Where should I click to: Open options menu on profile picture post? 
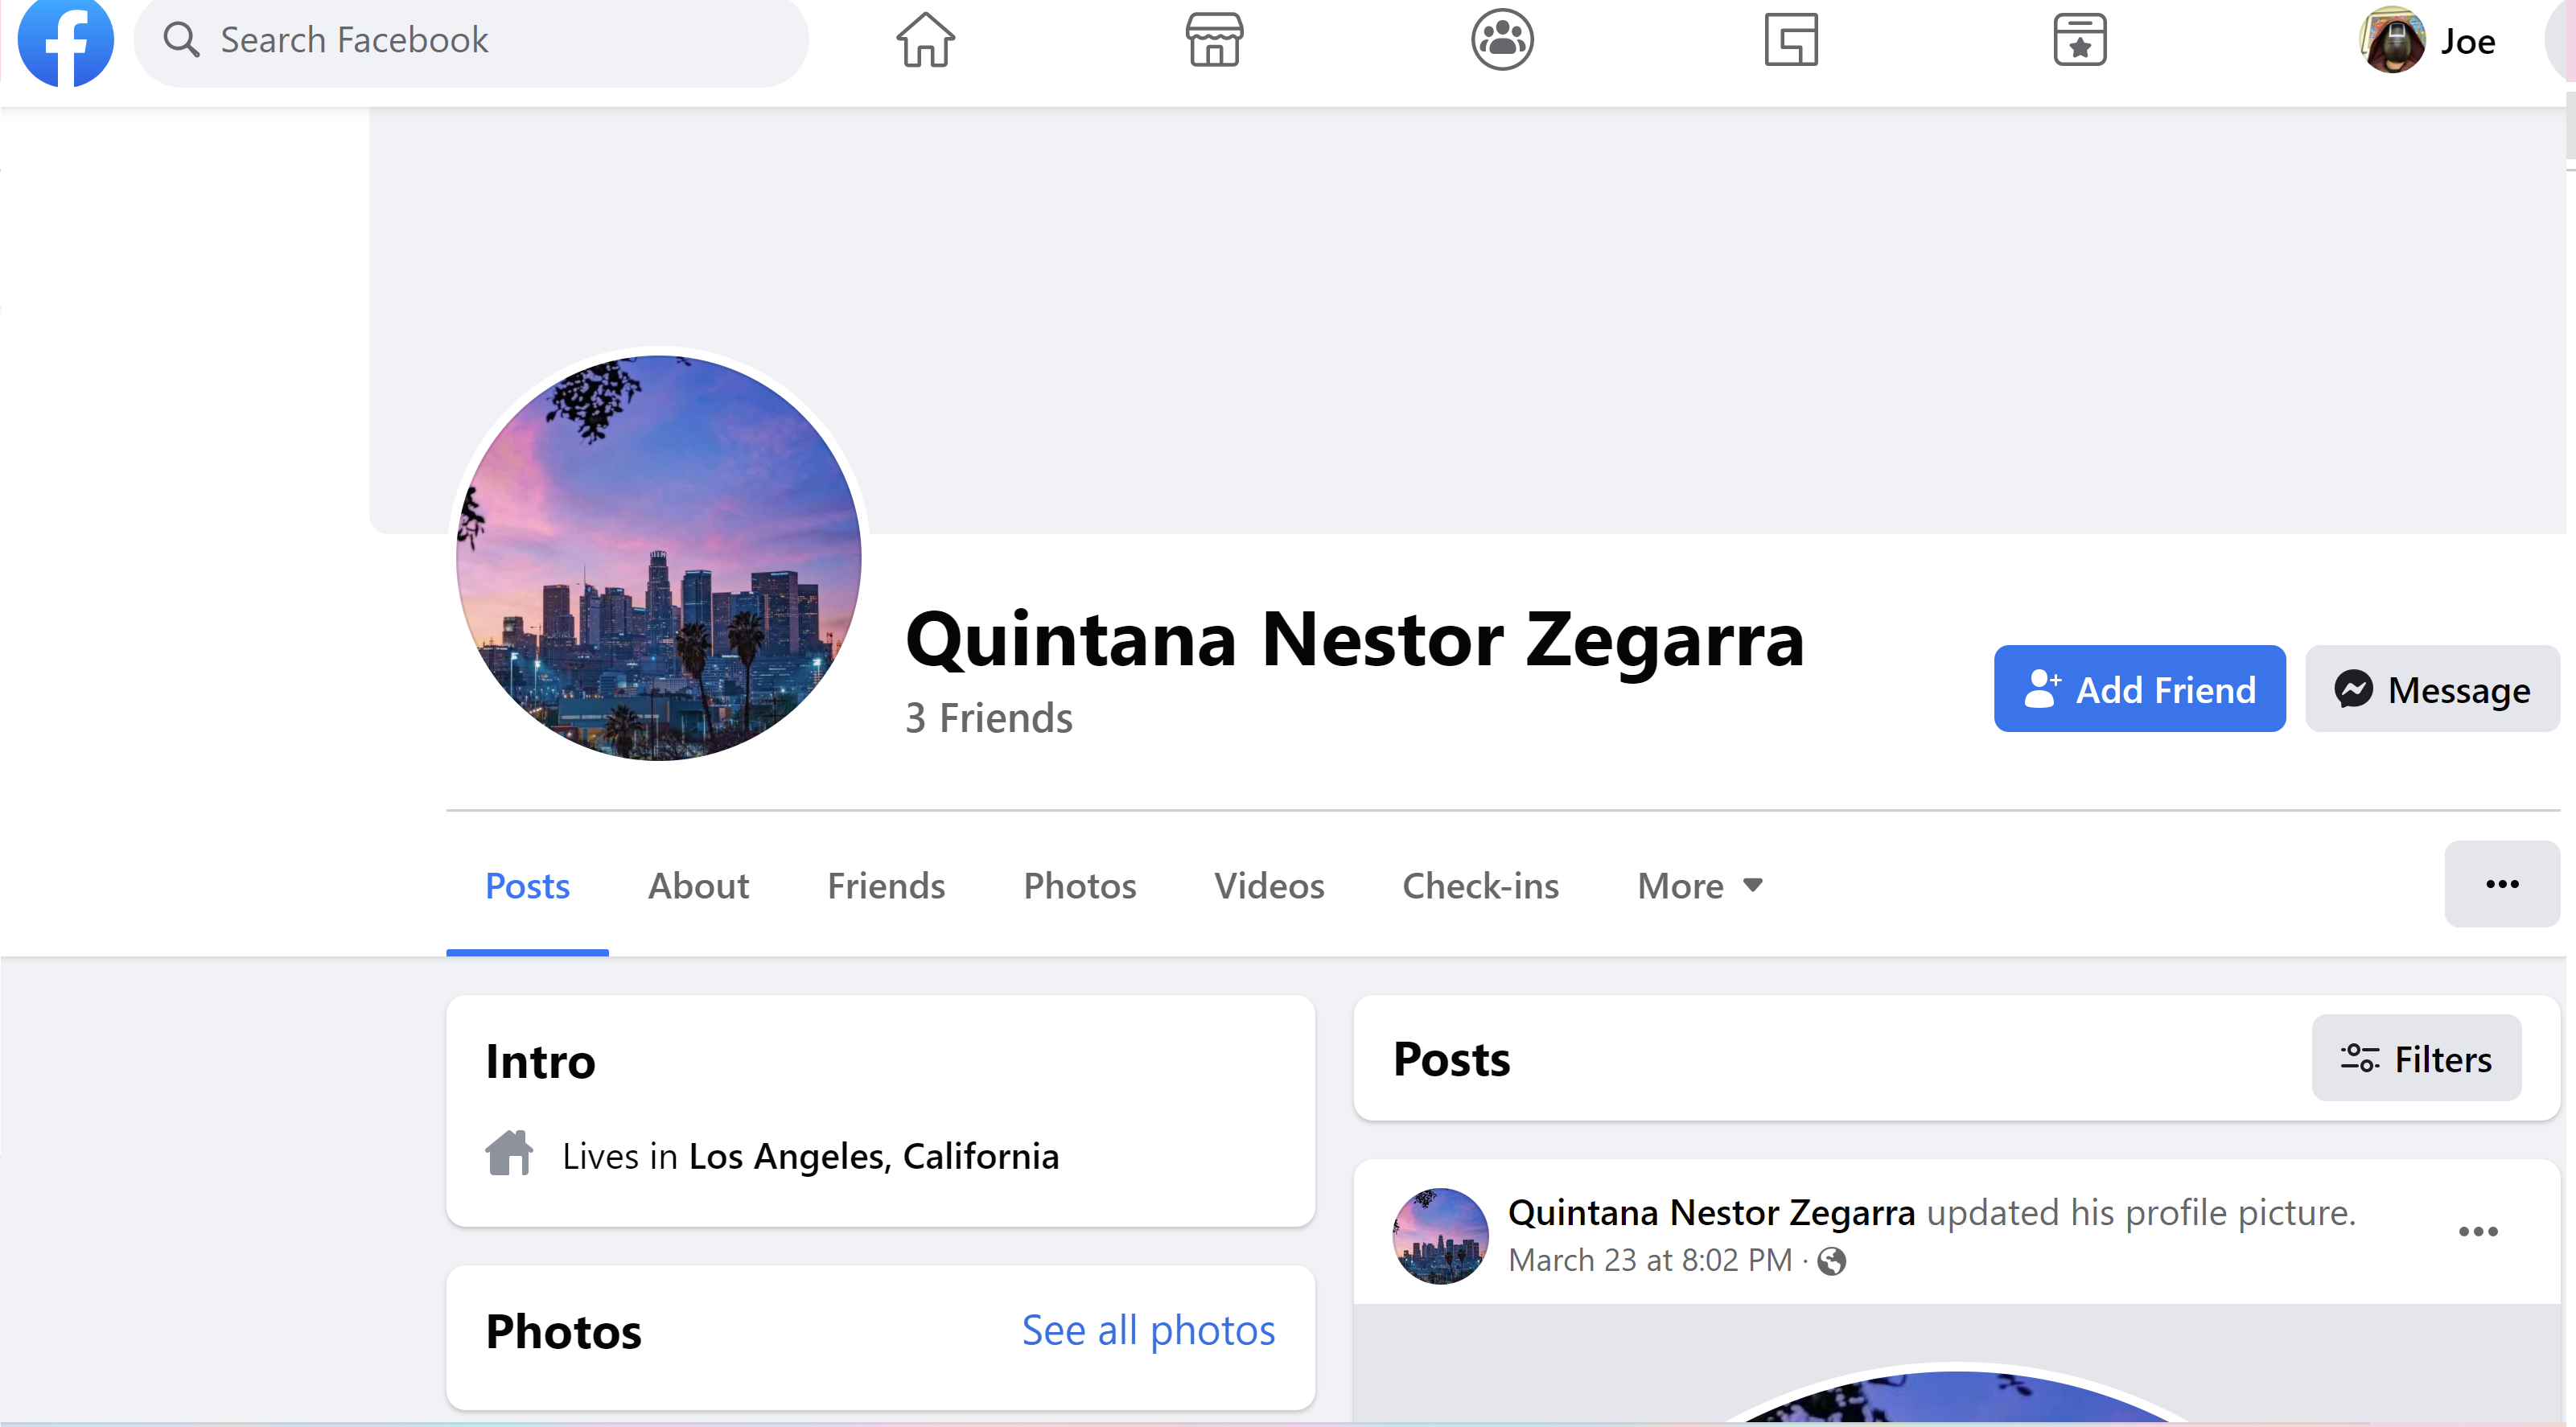[x=2478, y=1232]
